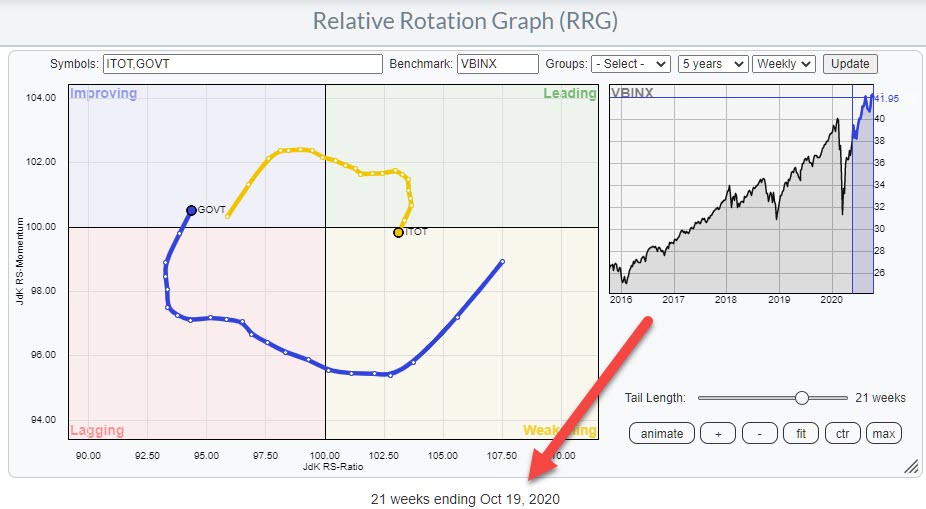Screen dimensions: 926x509
Task: Zoom in with the plus button
Action: coord(717,433)
